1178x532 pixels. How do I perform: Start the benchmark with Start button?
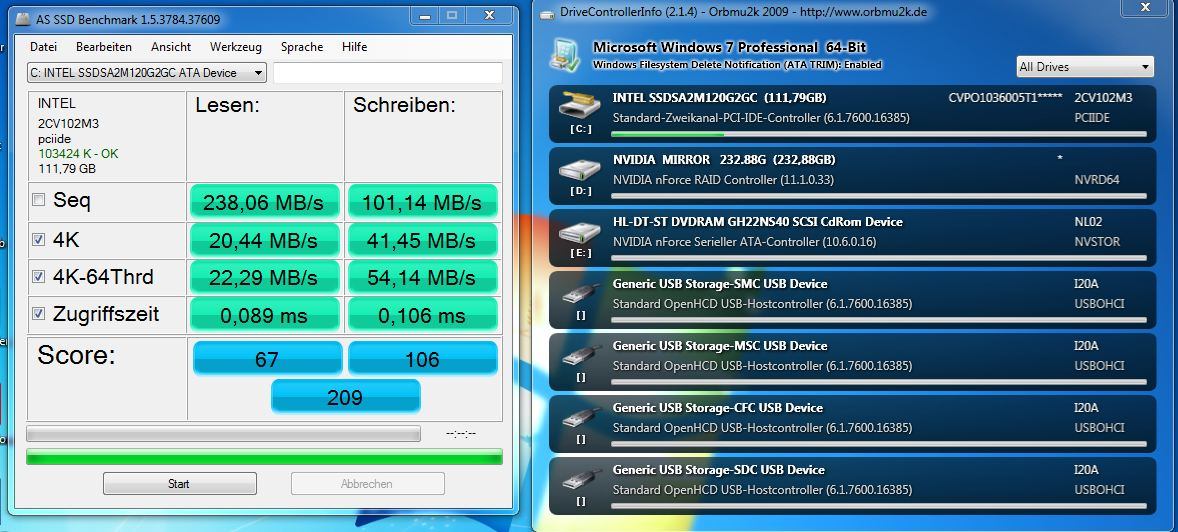tap(179, 484)
